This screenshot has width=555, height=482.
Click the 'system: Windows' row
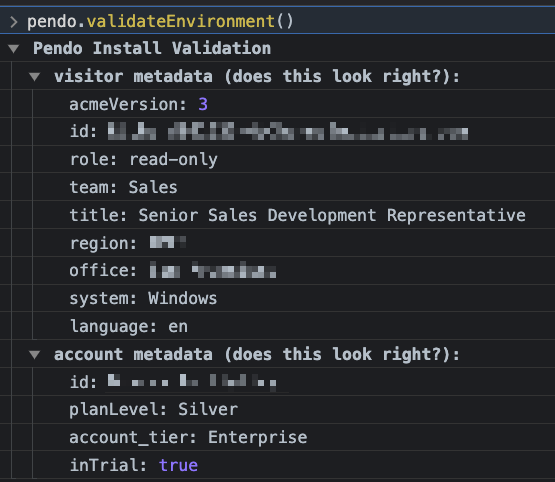point(294,298)
